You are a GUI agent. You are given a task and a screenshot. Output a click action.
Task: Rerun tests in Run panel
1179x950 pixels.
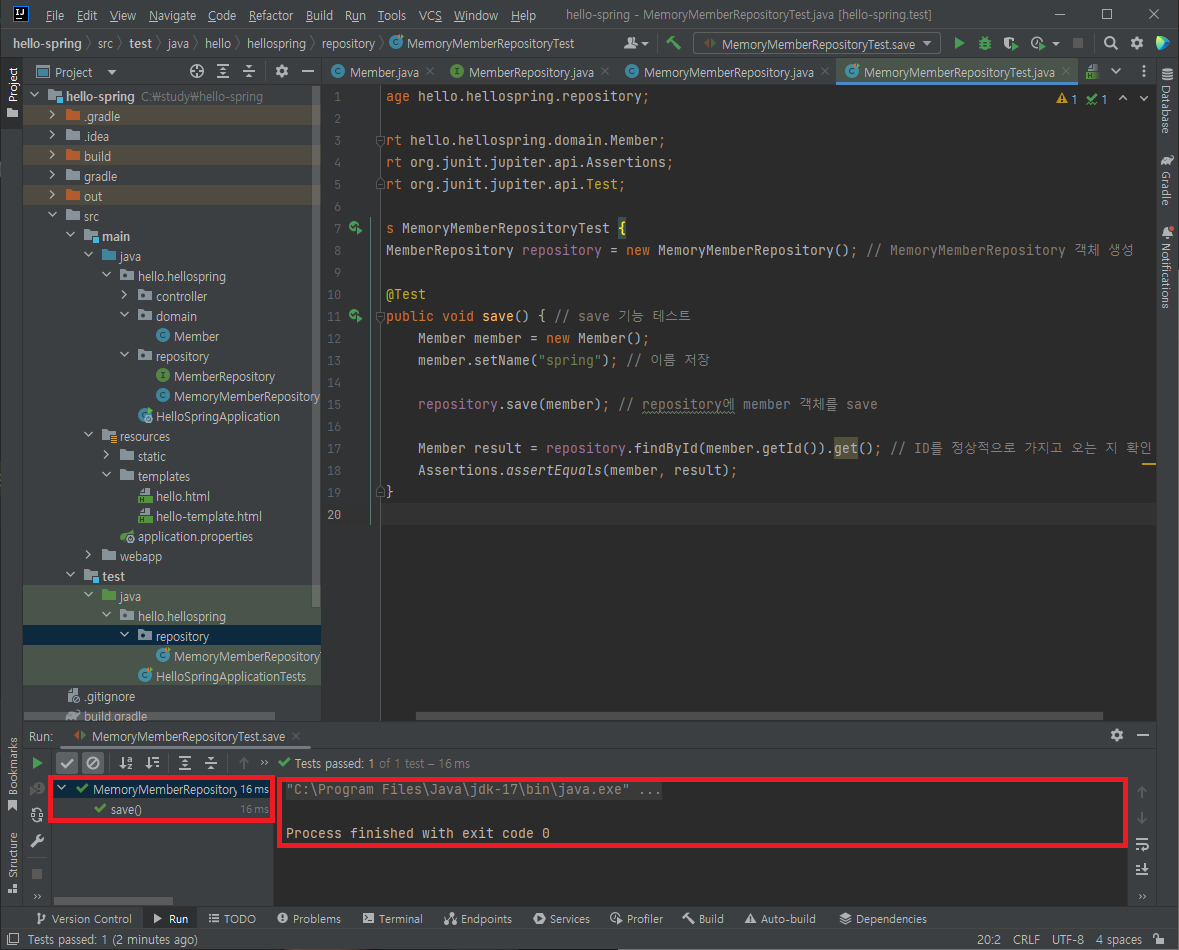(37, 763)
